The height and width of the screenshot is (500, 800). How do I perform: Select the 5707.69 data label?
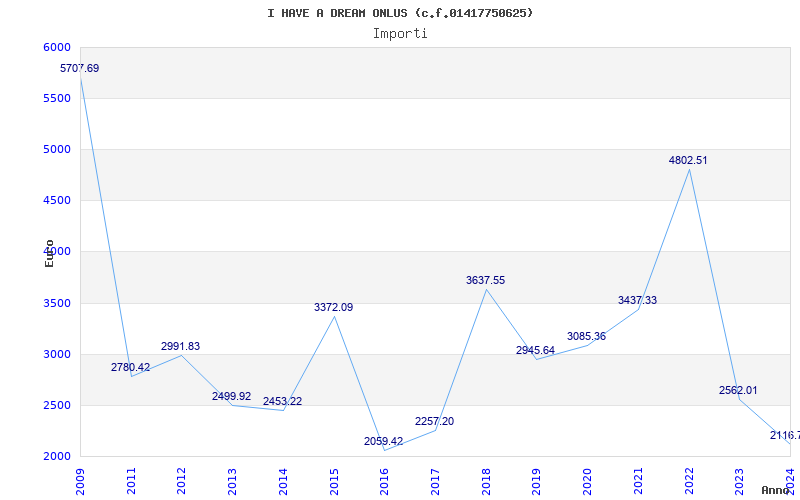pos(80,68)
